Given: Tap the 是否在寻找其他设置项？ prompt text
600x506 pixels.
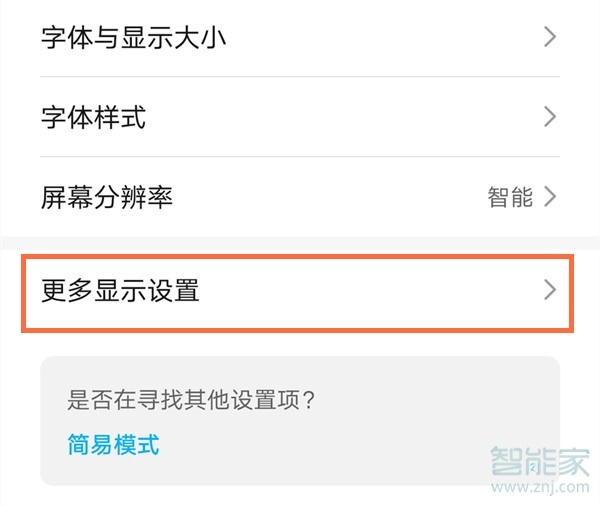Looking at the screenshot, I should pyautogui.click(x=192, y=402).
